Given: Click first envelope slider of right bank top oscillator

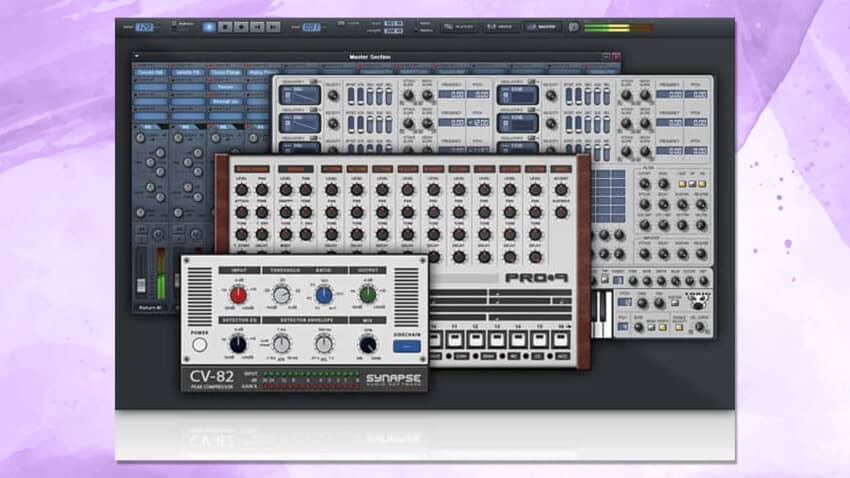Looking at the screenshot, I should coord(569,96).
